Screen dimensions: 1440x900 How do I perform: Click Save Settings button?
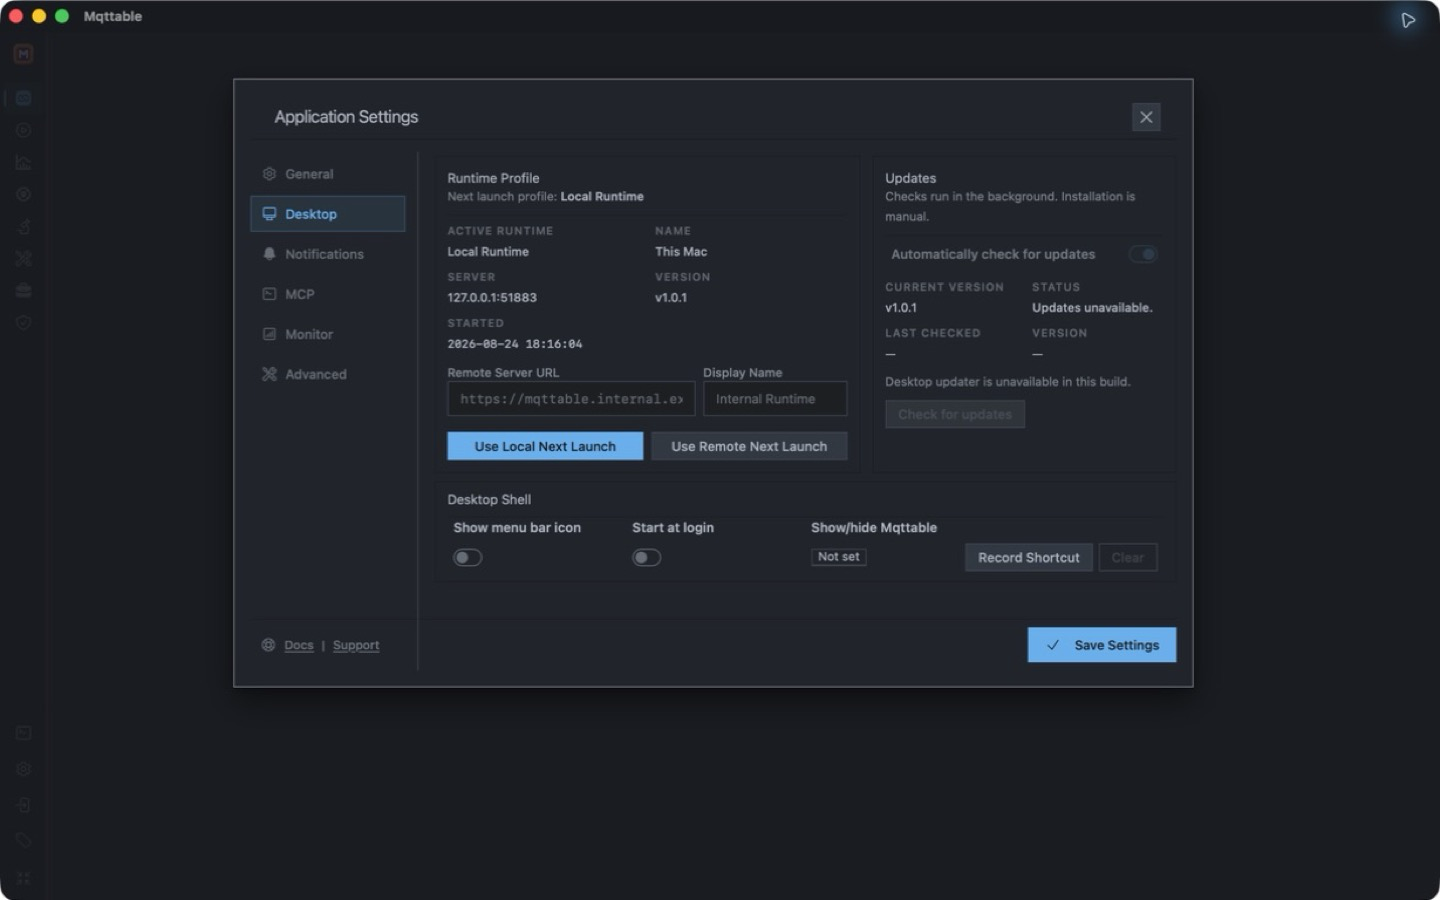(1102, 645)
